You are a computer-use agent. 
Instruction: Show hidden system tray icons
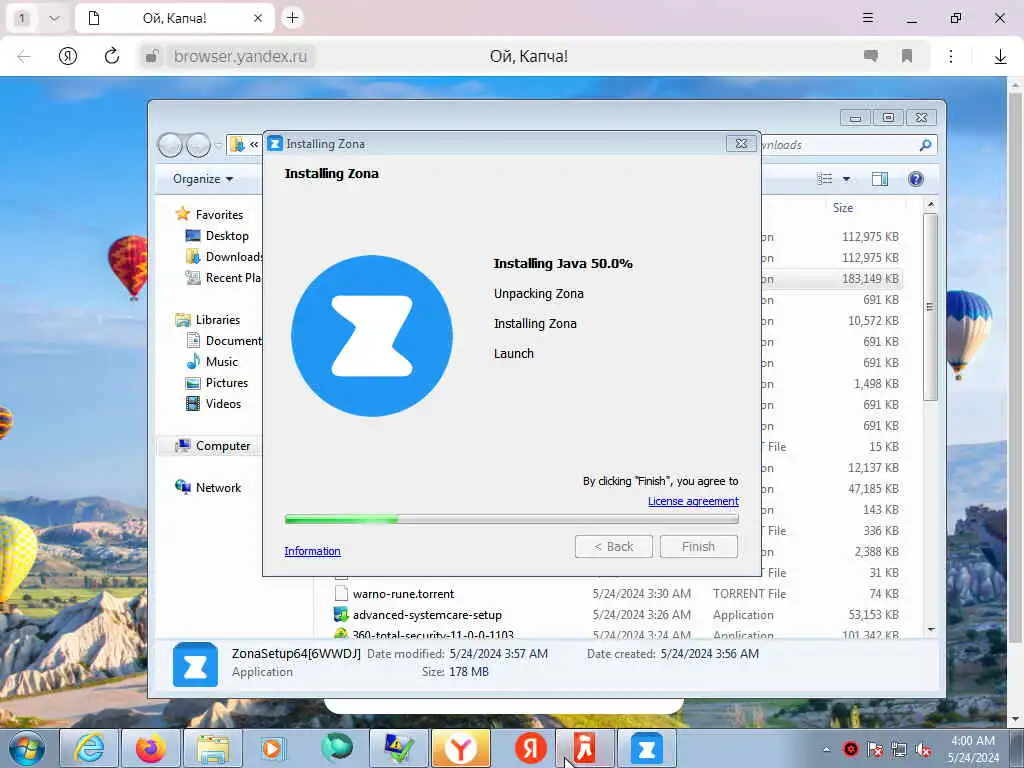pos(827,750)
